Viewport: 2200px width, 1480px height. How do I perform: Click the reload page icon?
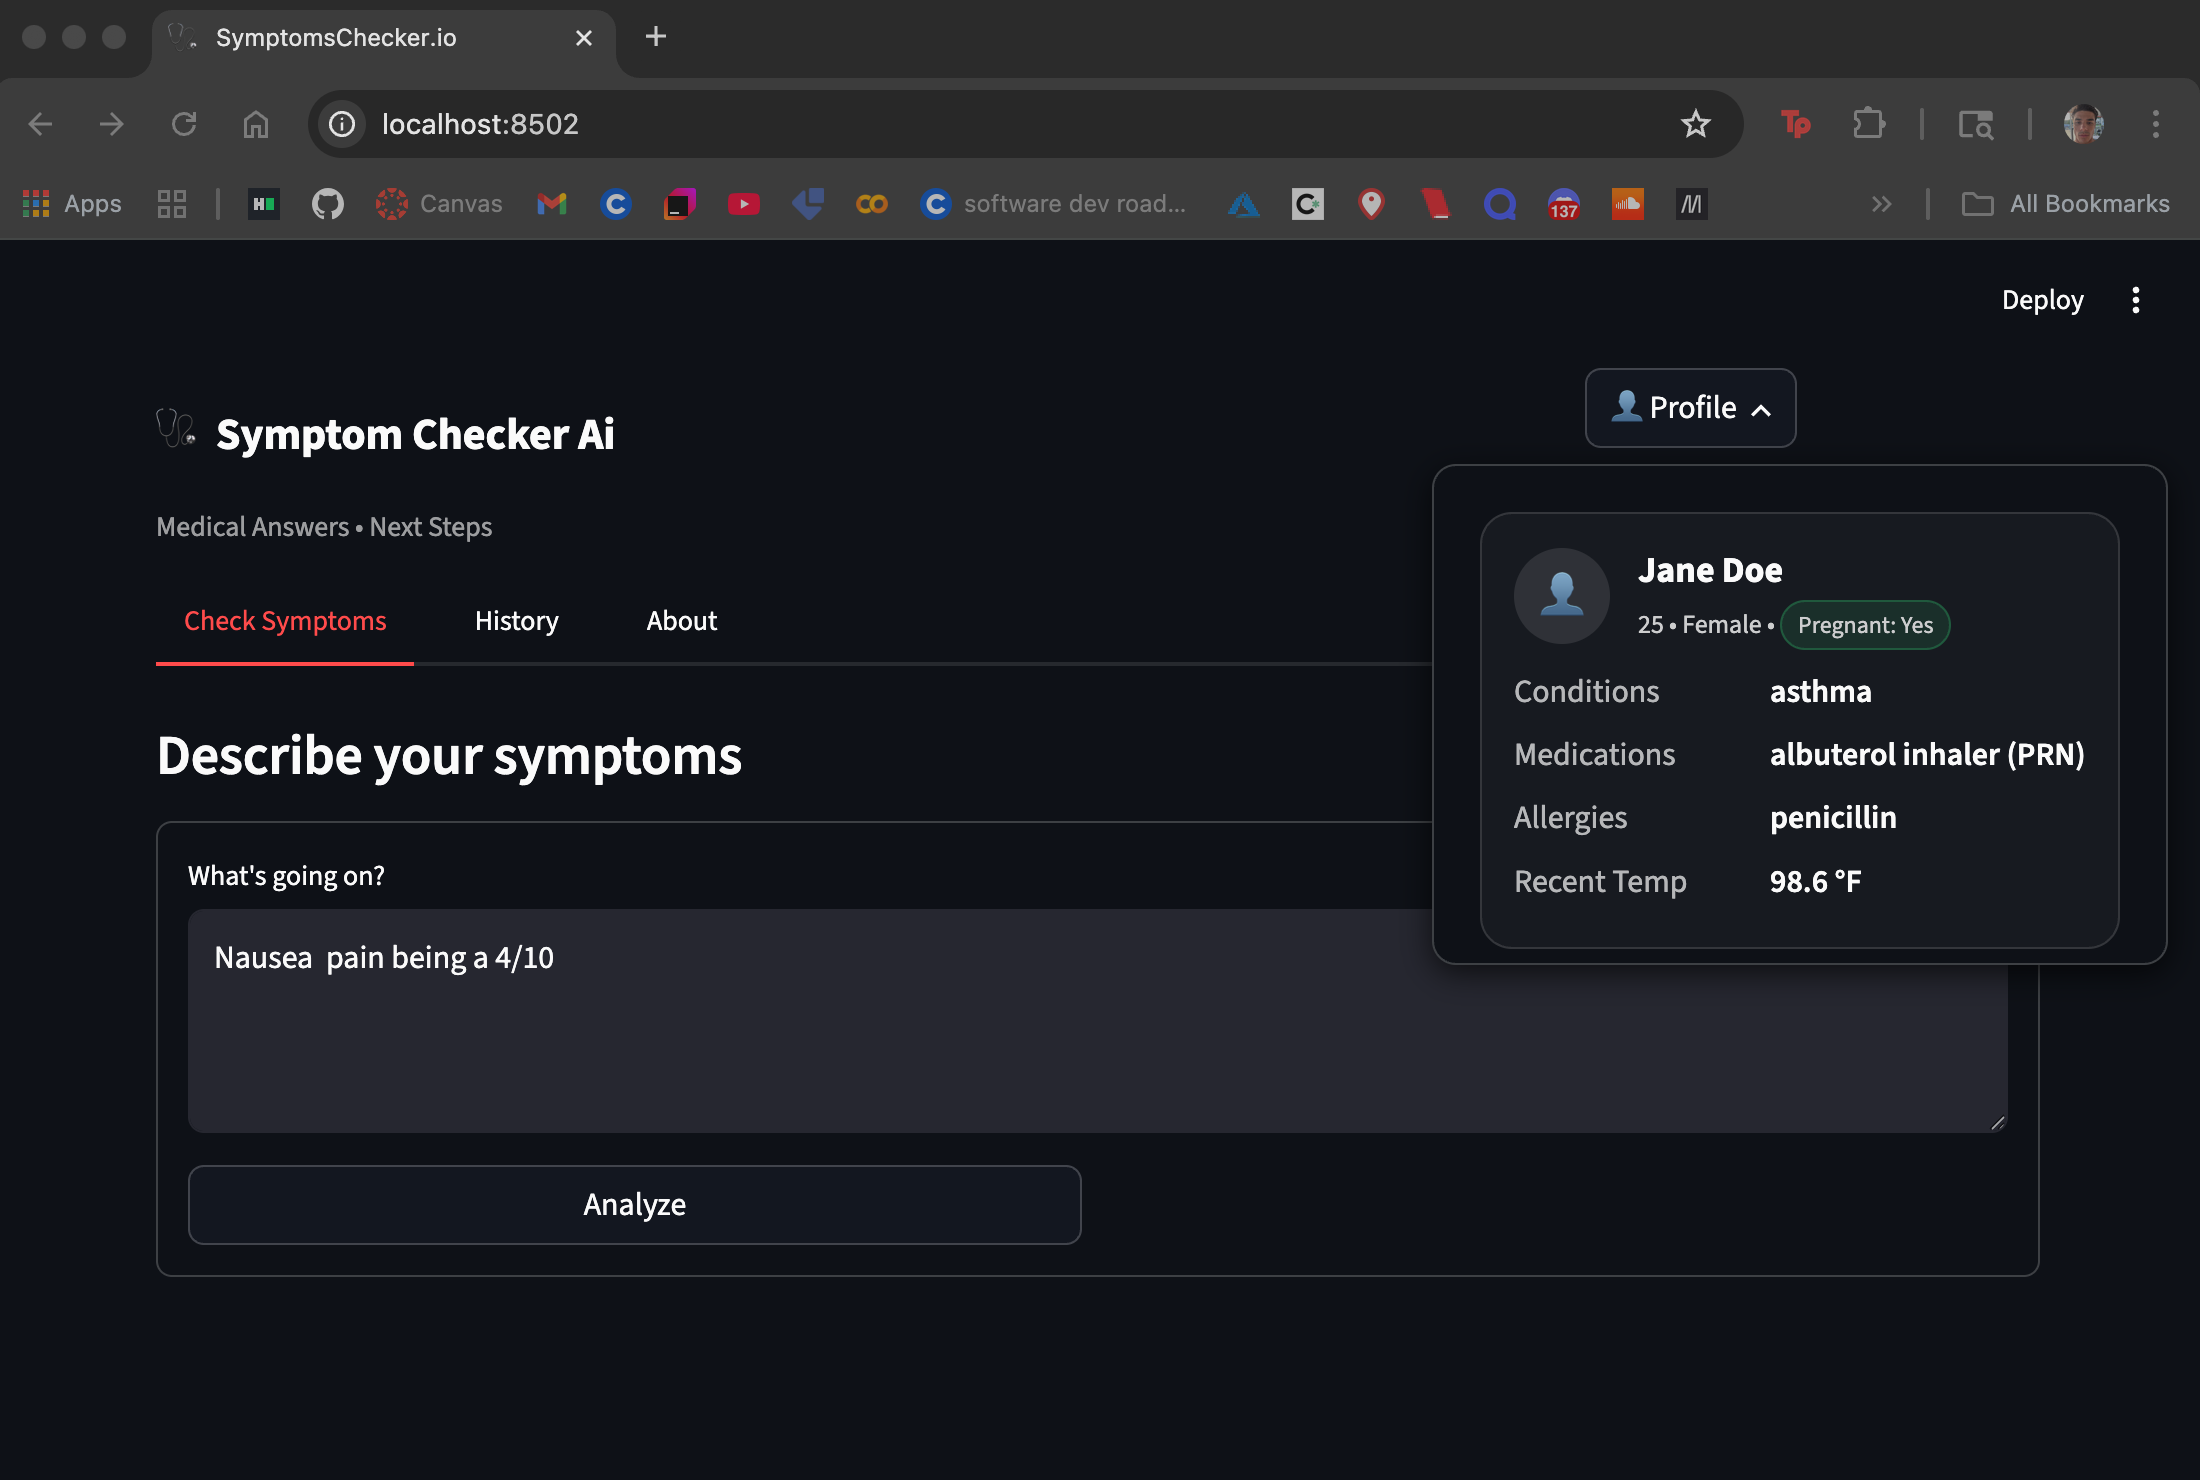click(184, 124)
